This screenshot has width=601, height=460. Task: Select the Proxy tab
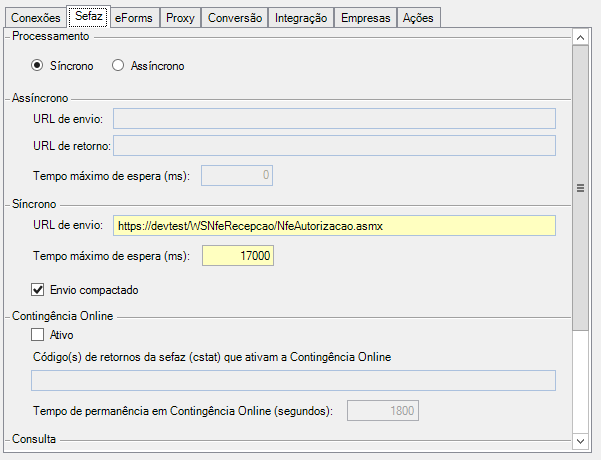pos(180,18)
